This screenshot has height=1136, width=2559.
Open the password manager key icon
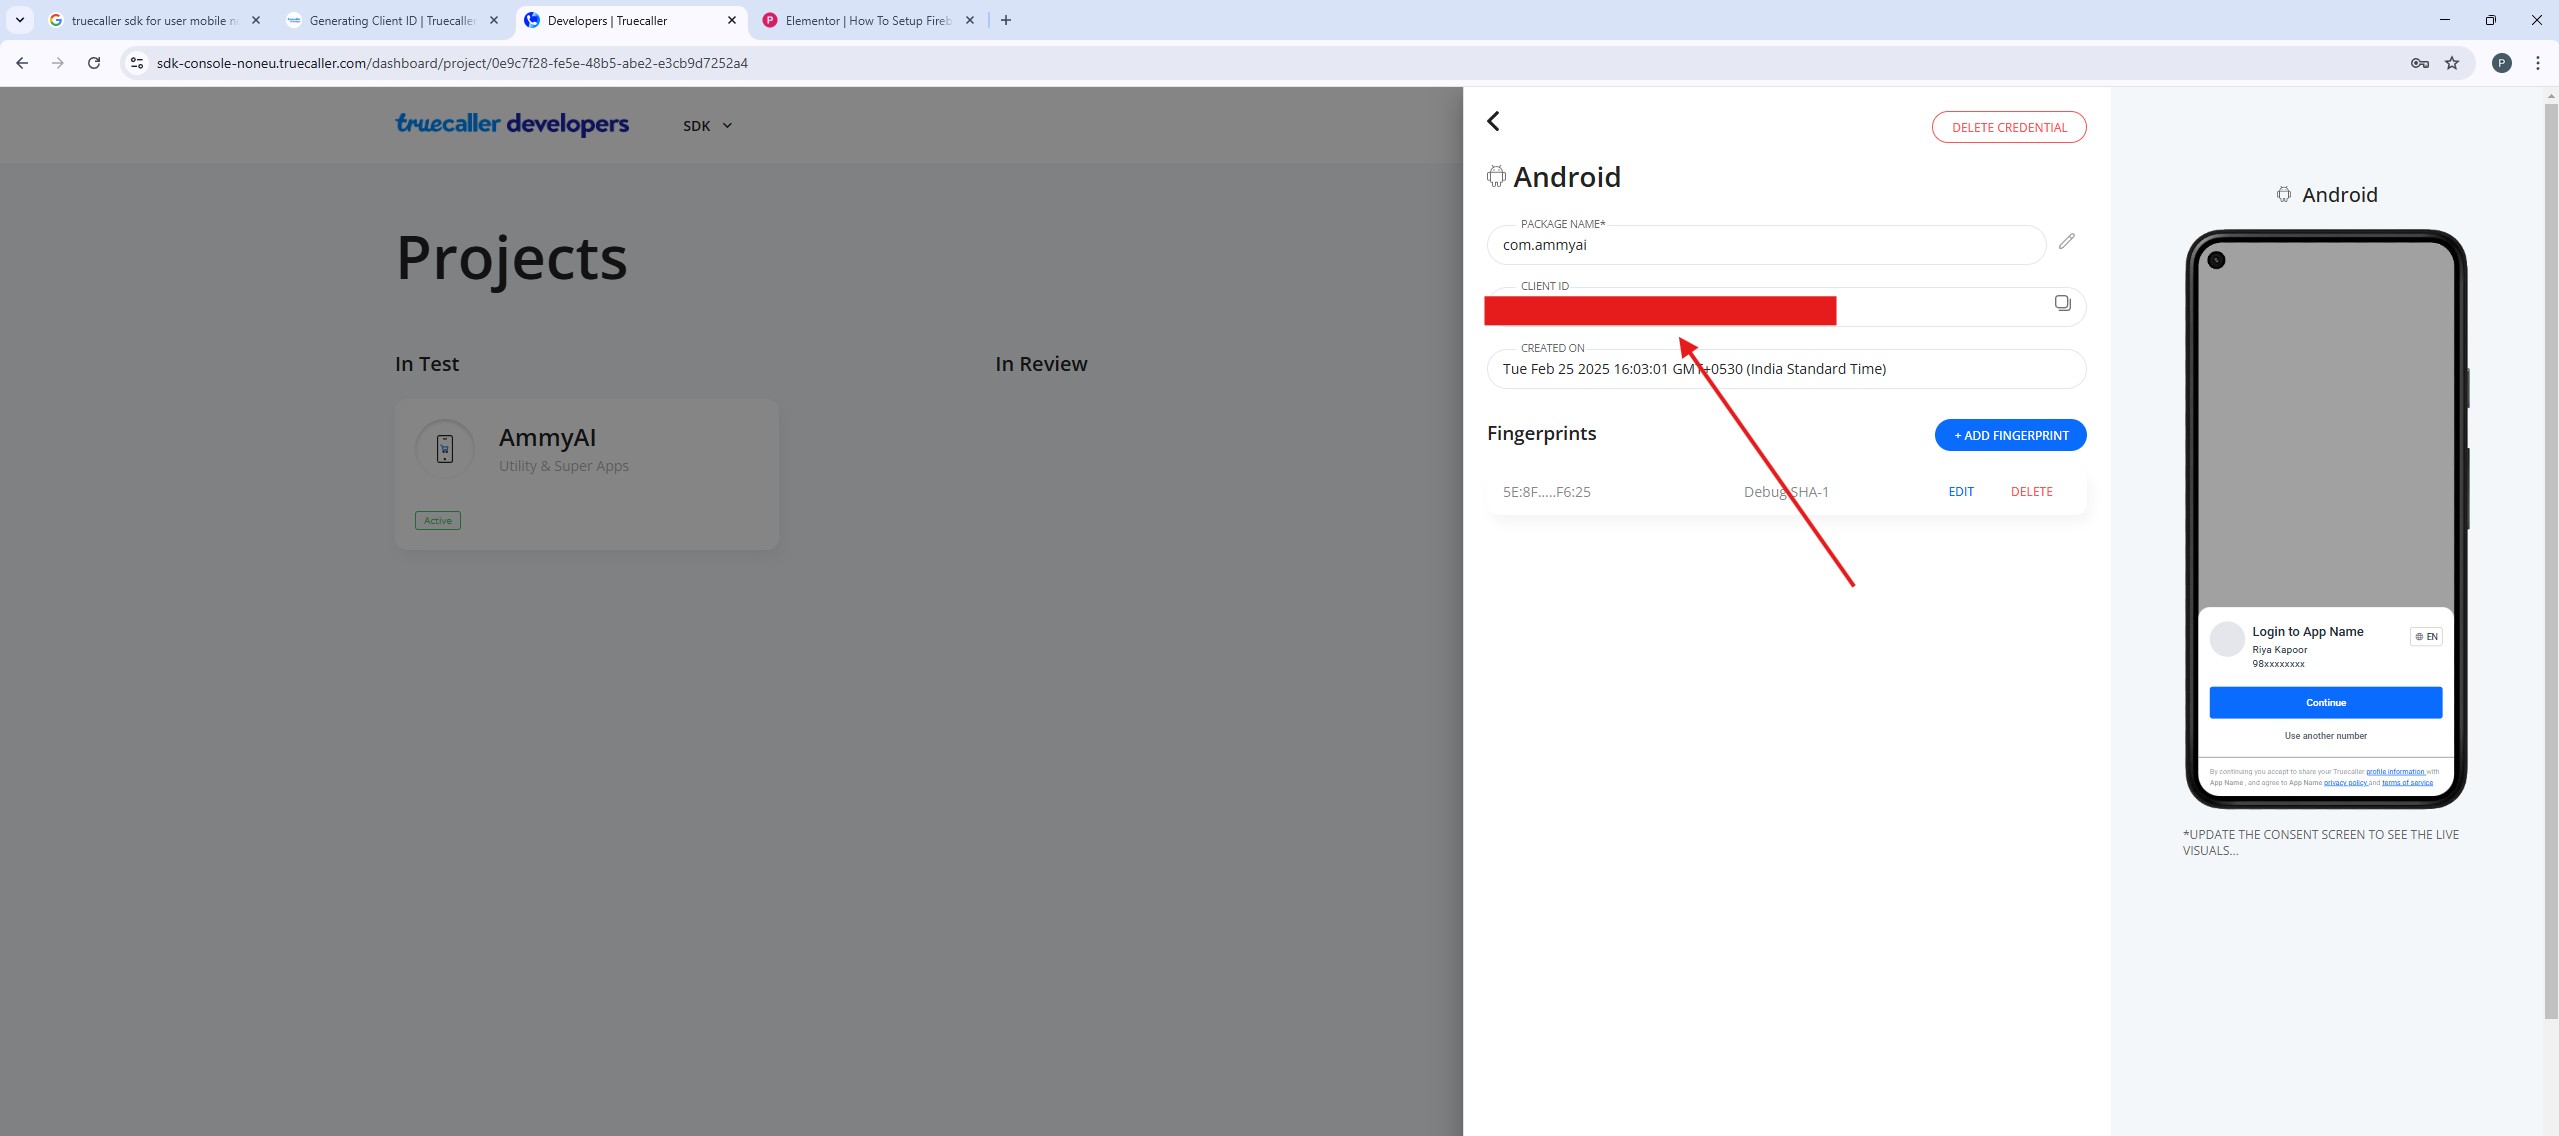coord(2419,63)
